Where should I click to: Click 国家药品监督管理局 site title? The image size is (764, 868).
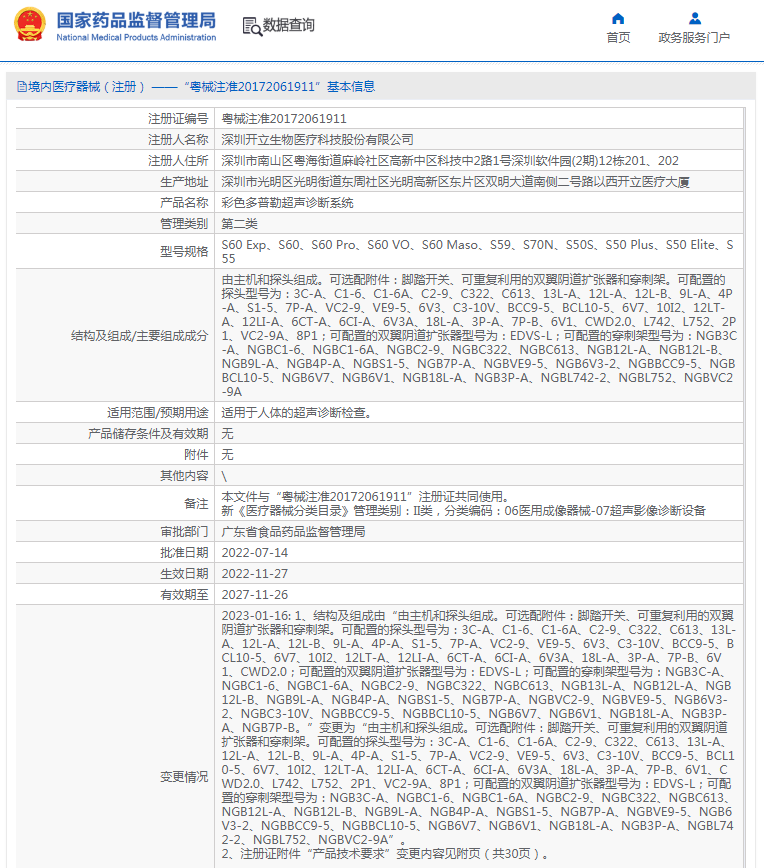pos(136,20)
